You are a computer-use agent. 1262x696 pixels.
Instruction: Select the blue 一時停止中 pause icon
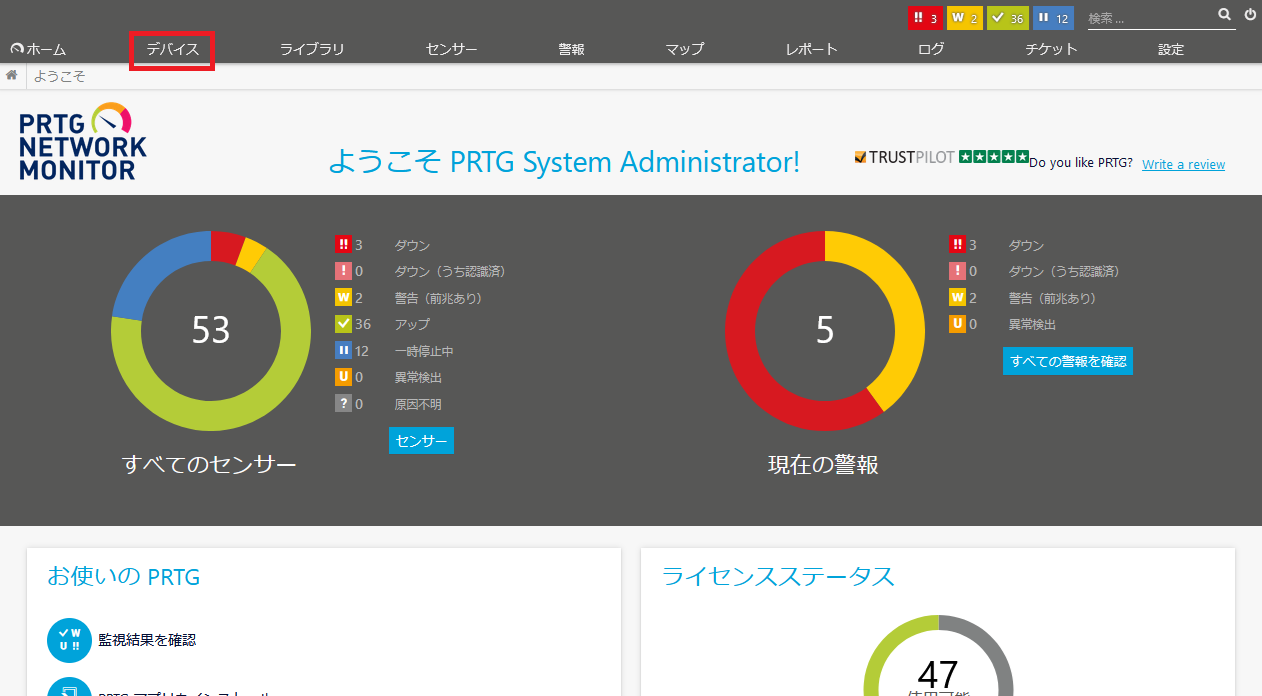pos(343,351)
